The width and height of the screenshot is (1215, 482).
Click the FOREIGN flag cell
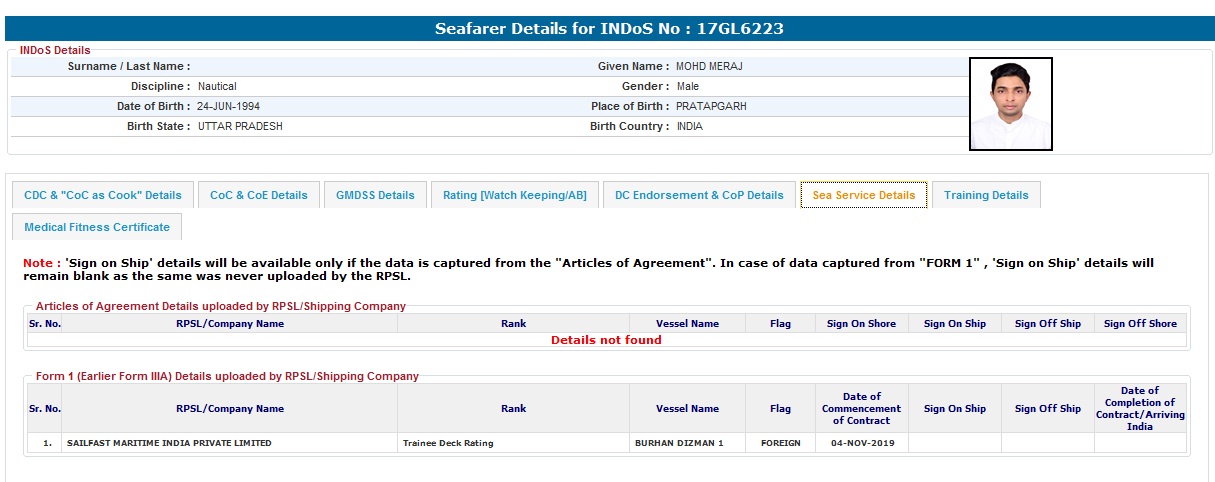pyautogui.click(x=780, y=443)
